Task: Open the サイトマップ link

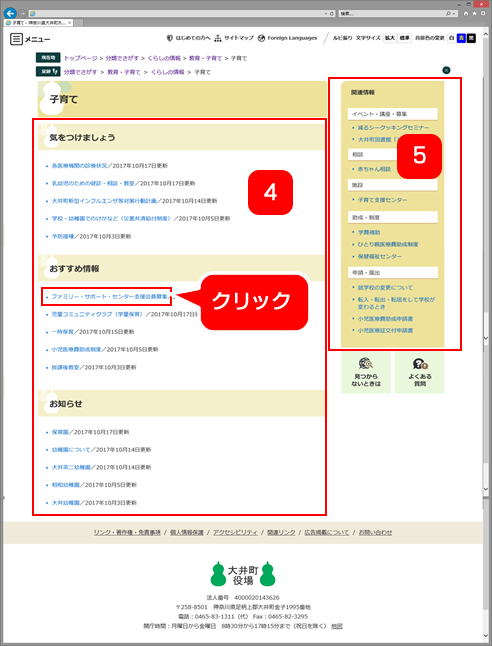Action: coord(234,38)
